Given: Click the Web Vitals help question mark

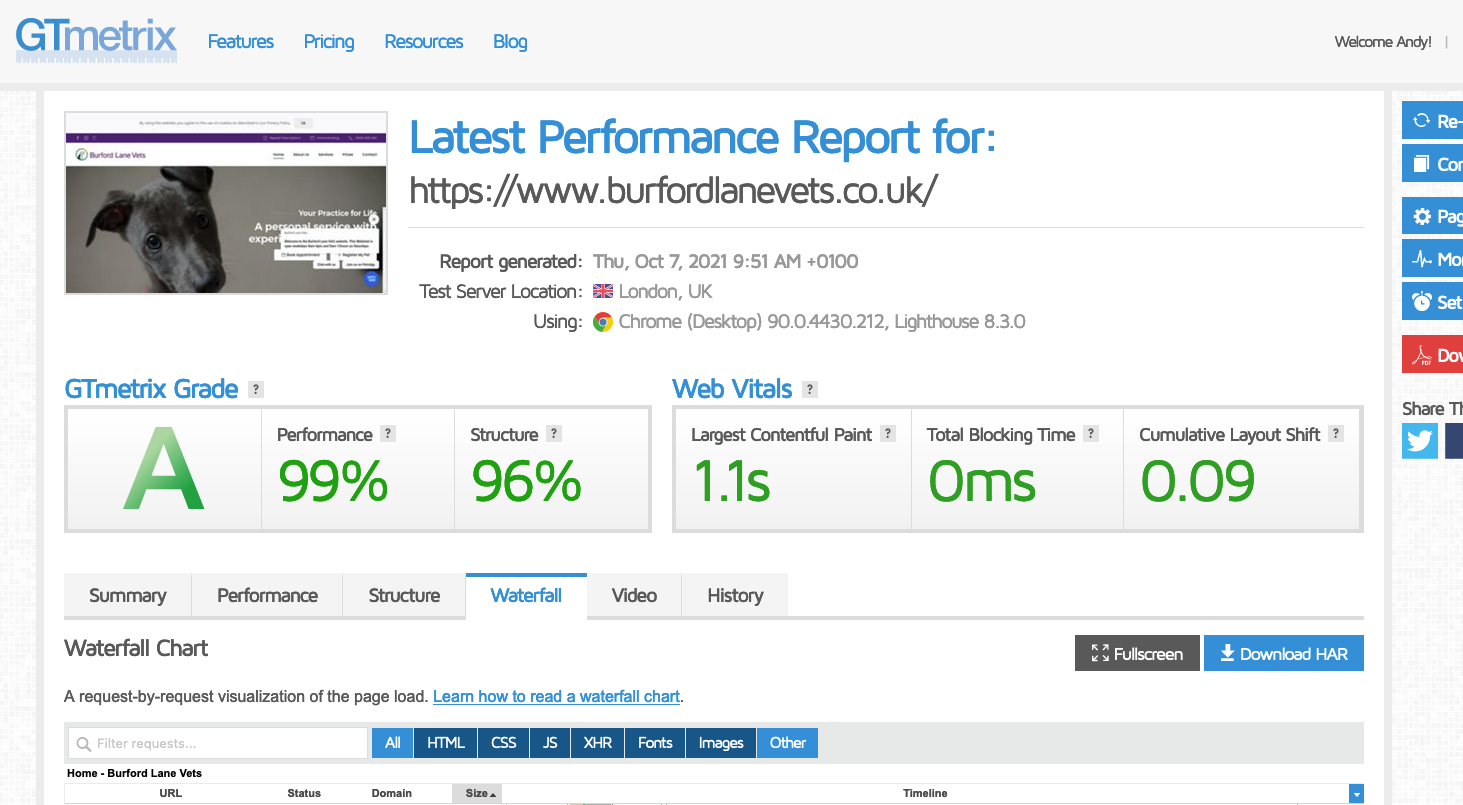Looking at the screenshot, I should point(810,390).
